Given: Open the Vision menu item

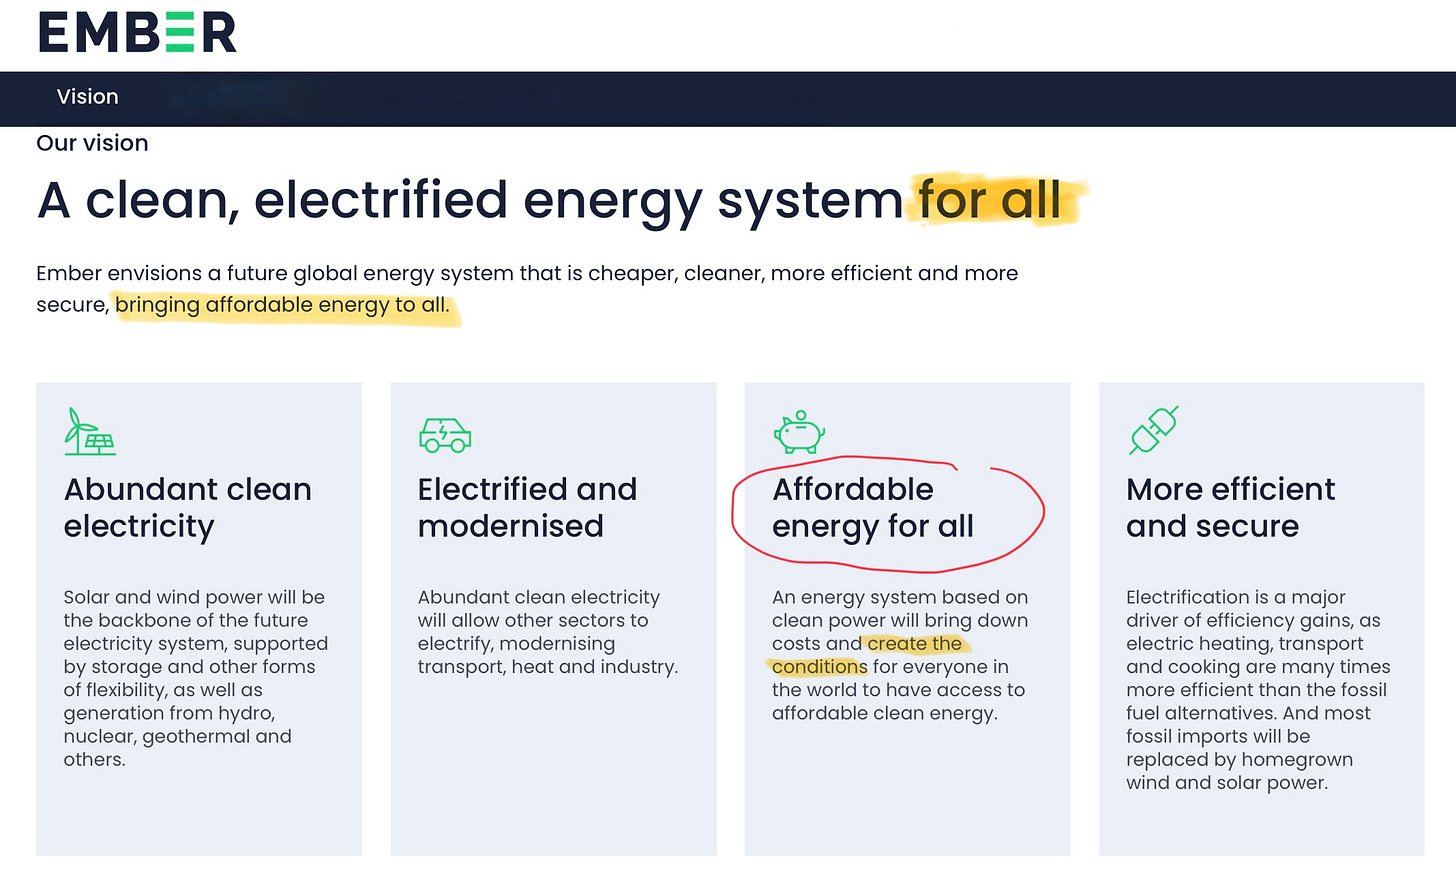Looking at the screenshot, I should coord(88,97).
